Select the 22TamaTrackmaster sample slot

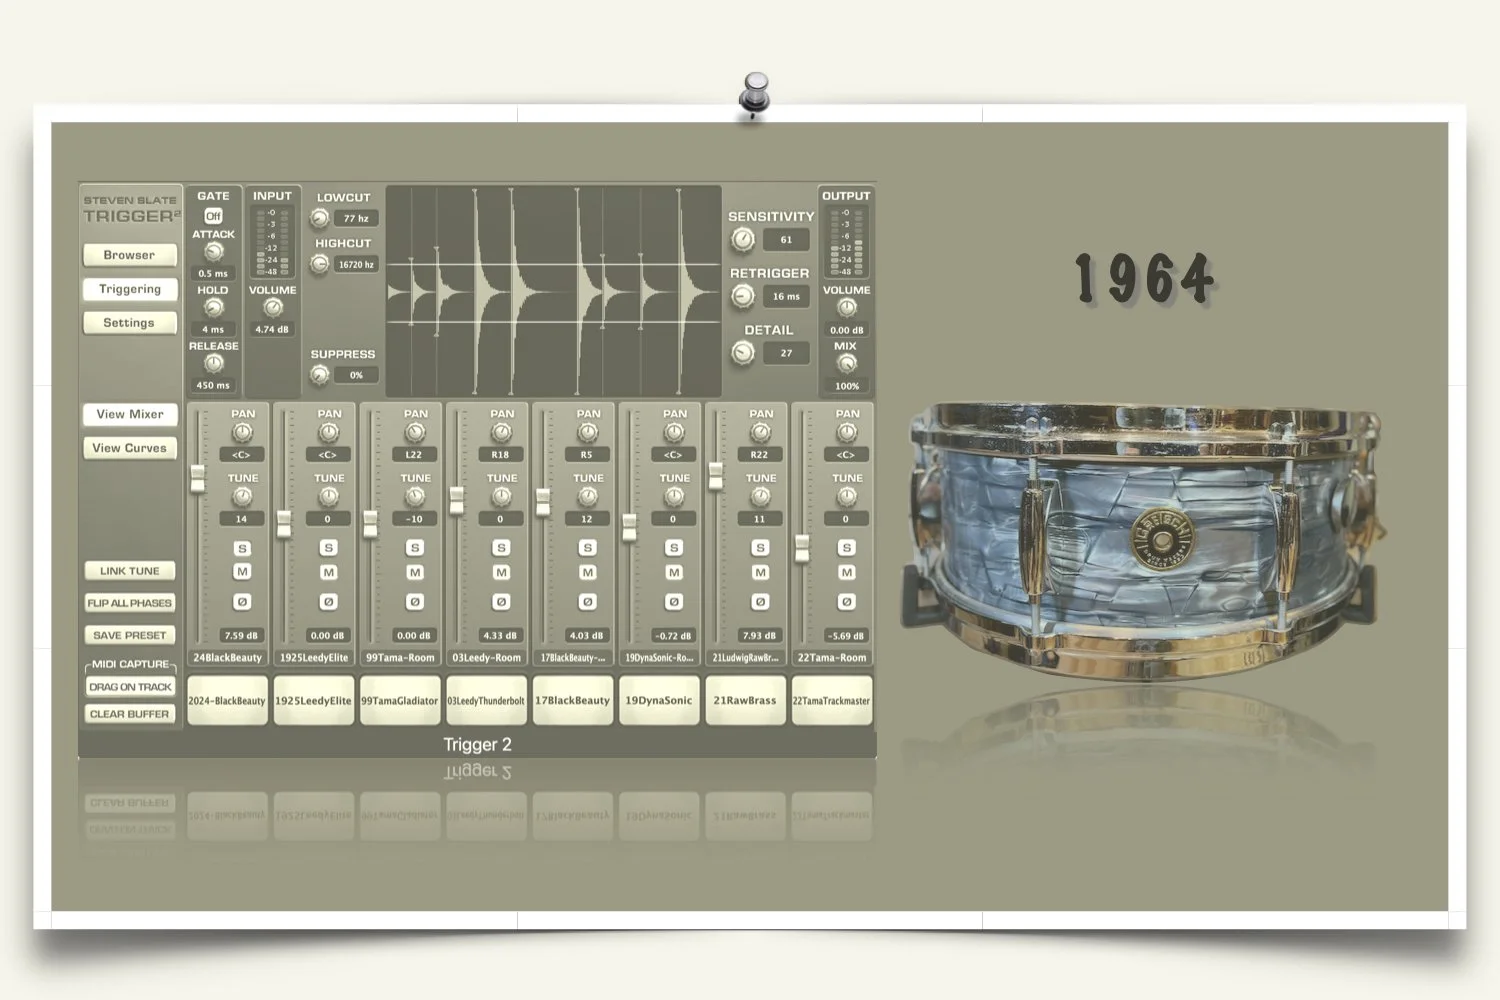[832, 700]
